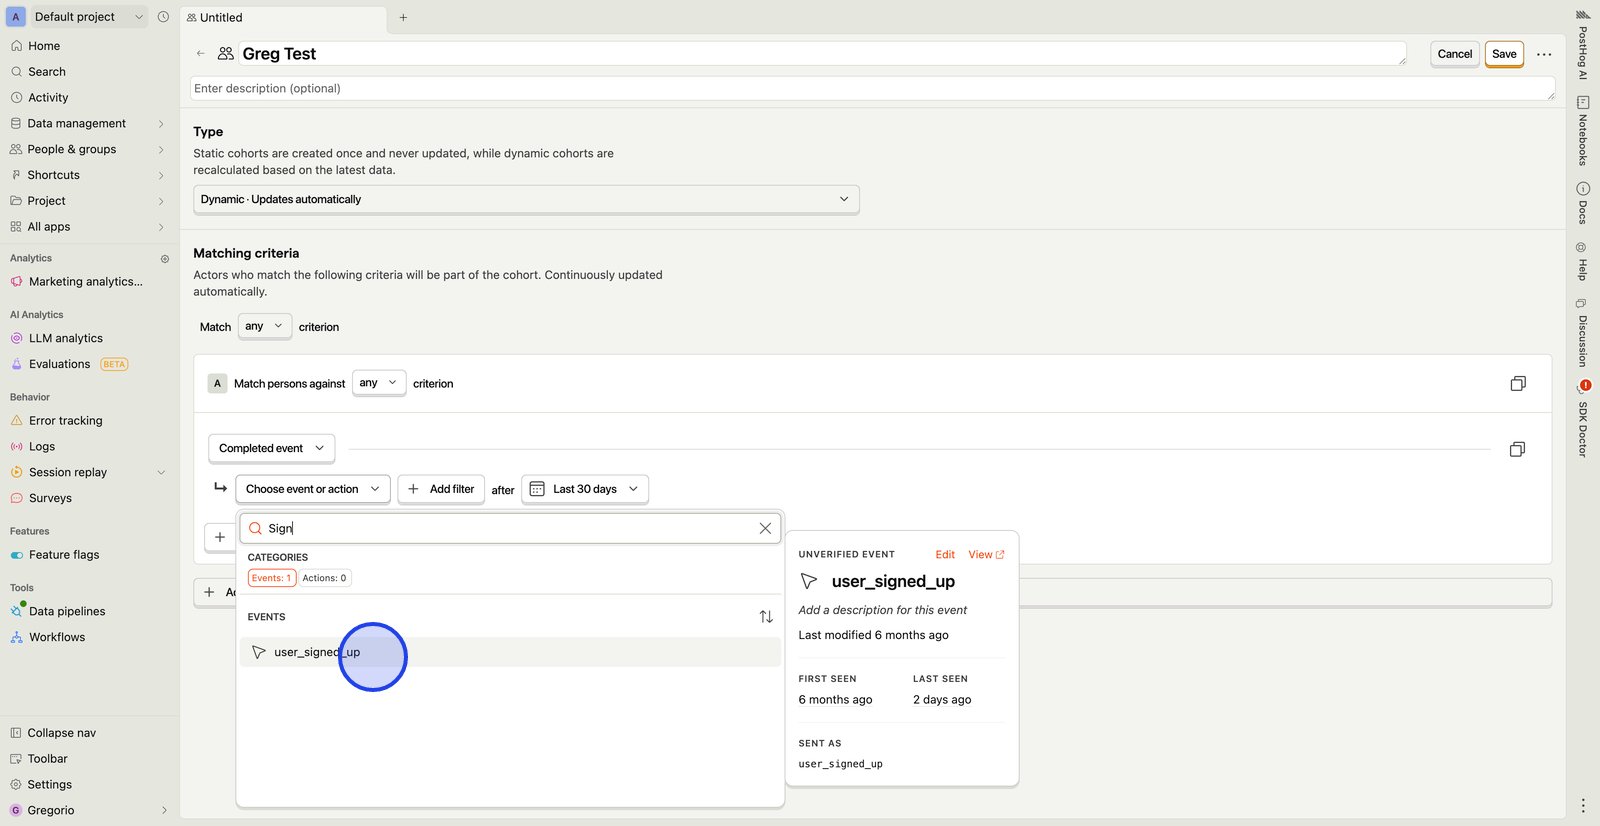The height and width of the screenshot is (826, 1600).
Task: Duplicate the Completed event criterion
Action: 1517,449
